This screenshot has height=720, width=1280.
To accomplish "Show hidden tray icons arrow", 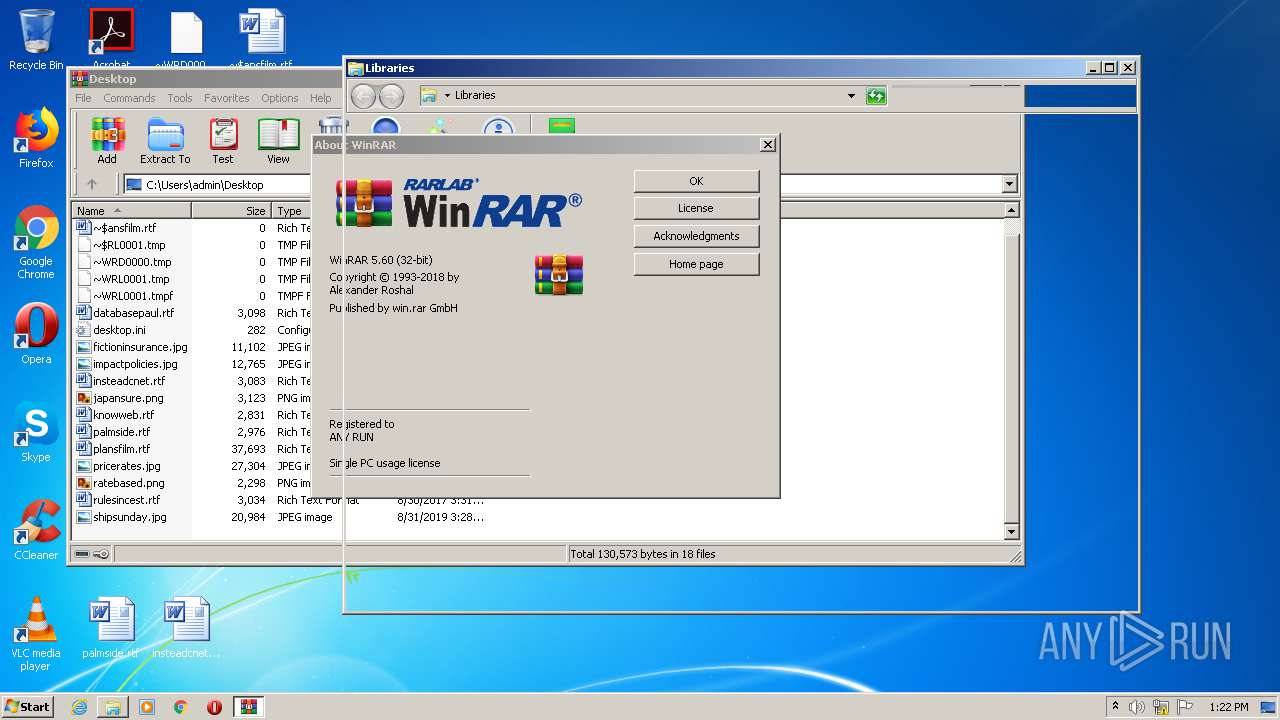I will [x=1115, y=707].
